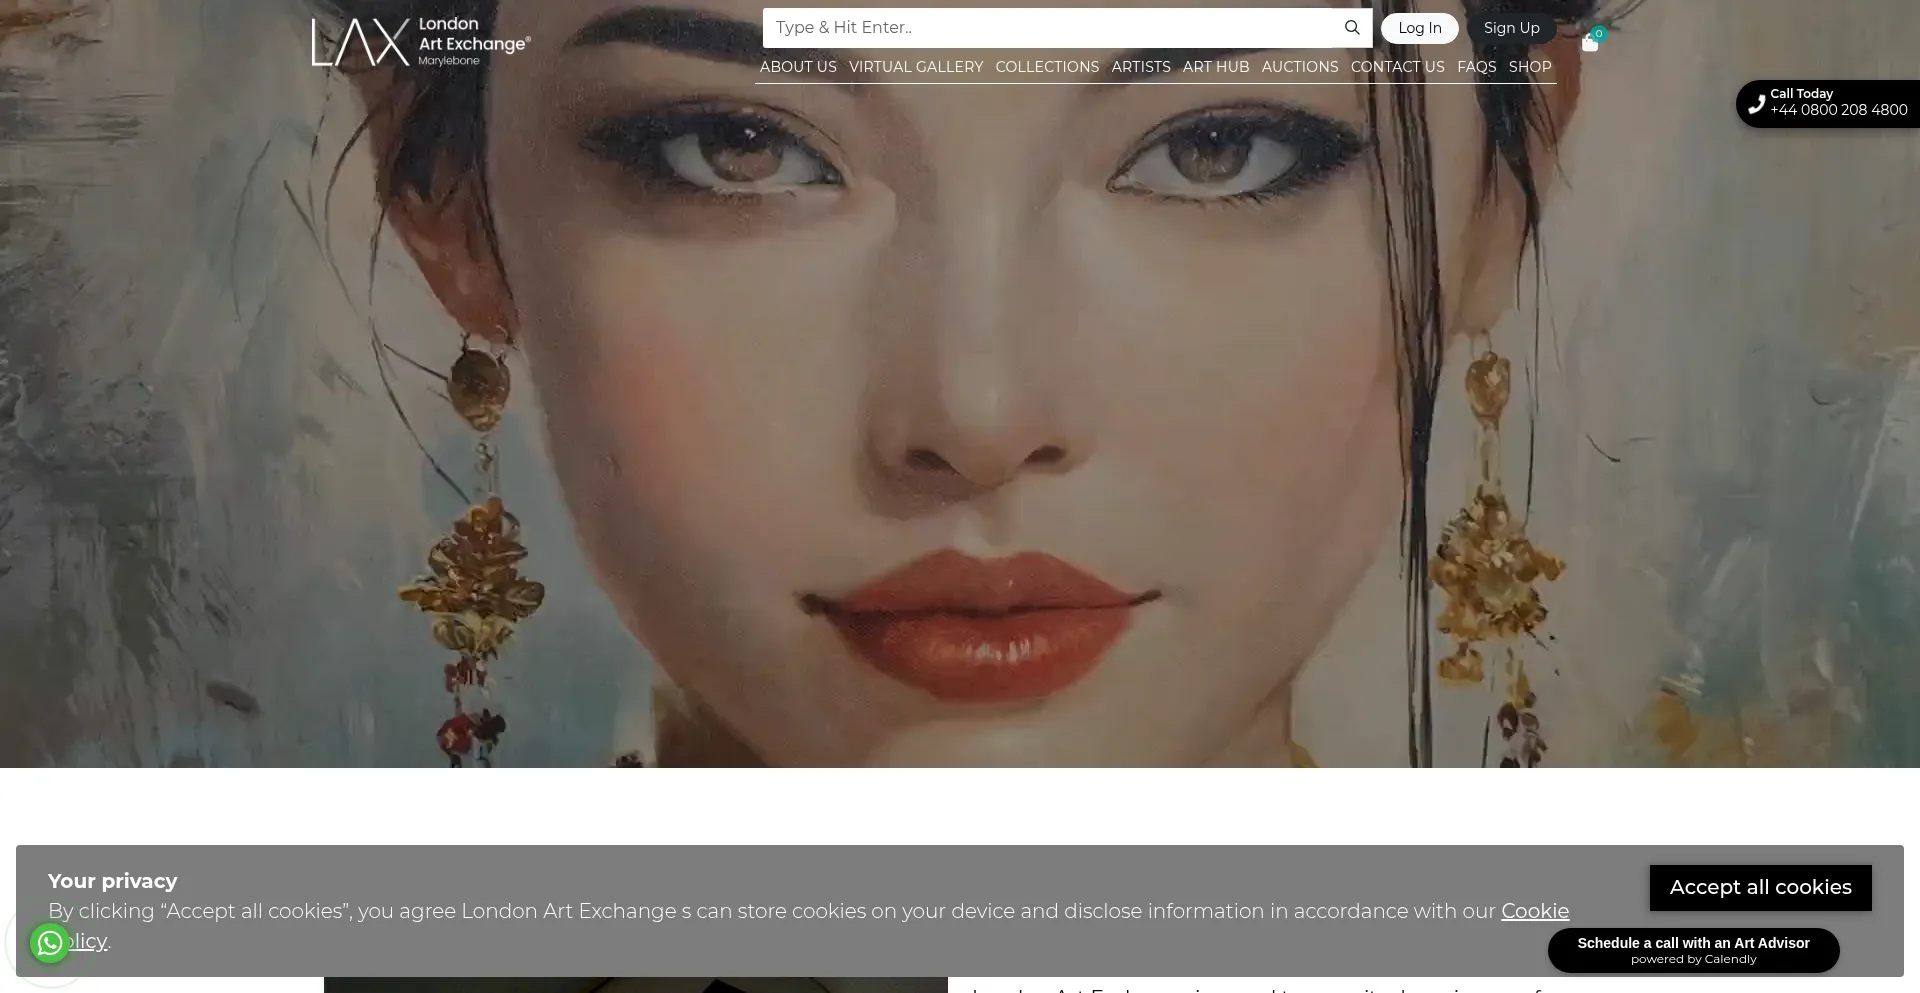Call the +44 0800 208 4800 number

click(1839, 110)
